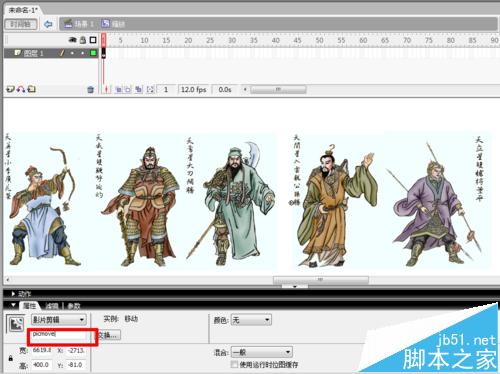Click the center frame icon
Viewport: 500px width, 374px height.
(107, 89)
